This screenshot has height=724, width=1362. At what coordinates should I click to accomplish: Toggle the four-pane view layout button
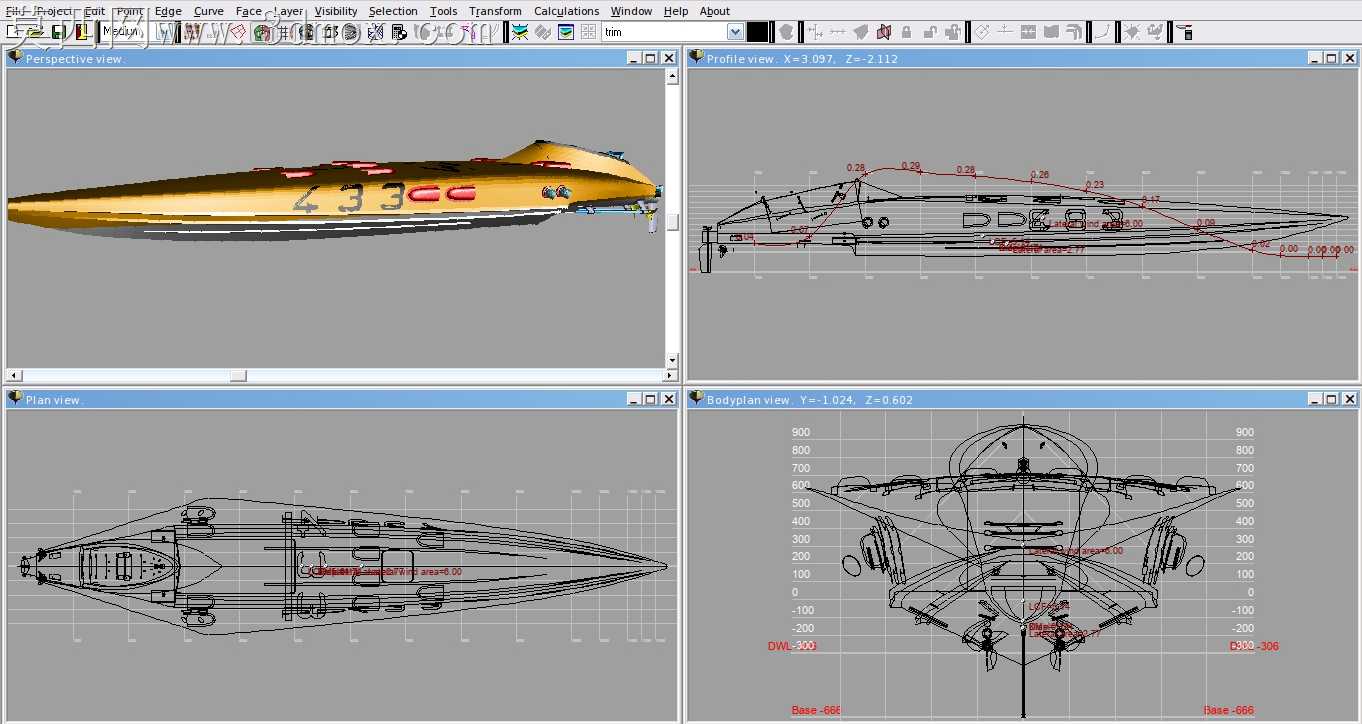588,32
